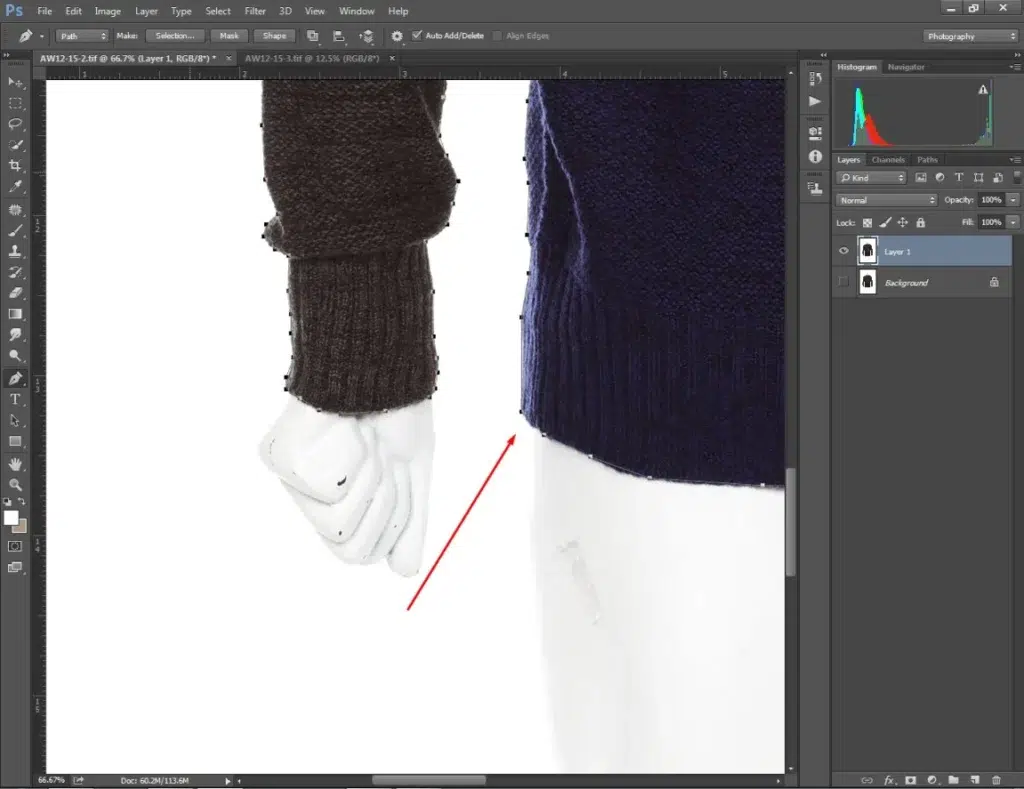The height and width of the screenshot is (789, 1024).
Task: Toggle the layer filter switch
Action: coord(1017,177)
